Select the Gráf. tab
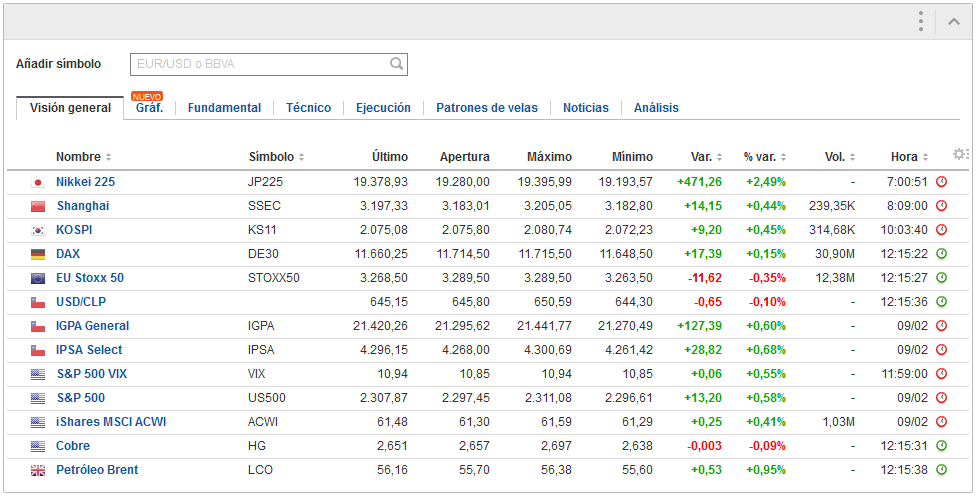 (x=150, y=108)
